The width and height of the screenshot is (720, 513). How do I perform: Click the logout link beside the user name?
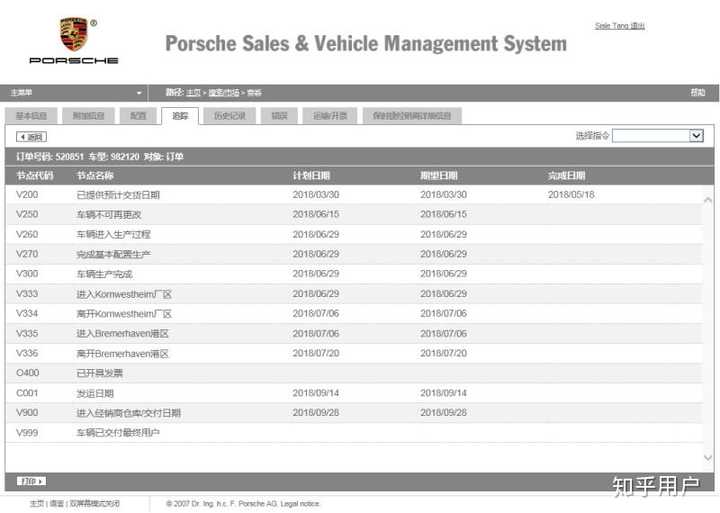637,26
